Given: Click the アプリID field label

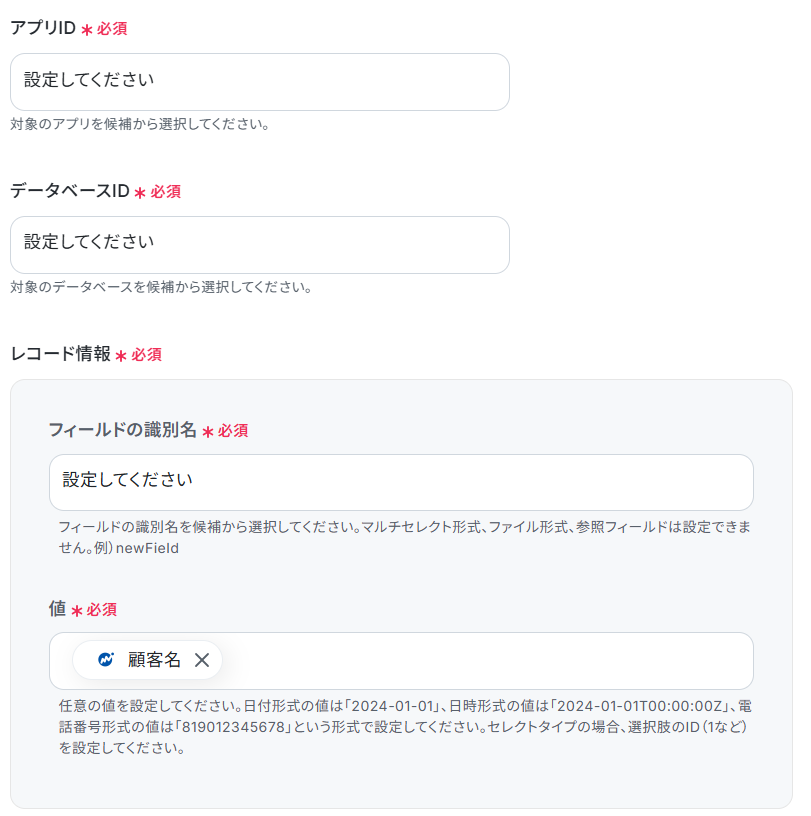Looking at the screenshot, I should point(43,28).
